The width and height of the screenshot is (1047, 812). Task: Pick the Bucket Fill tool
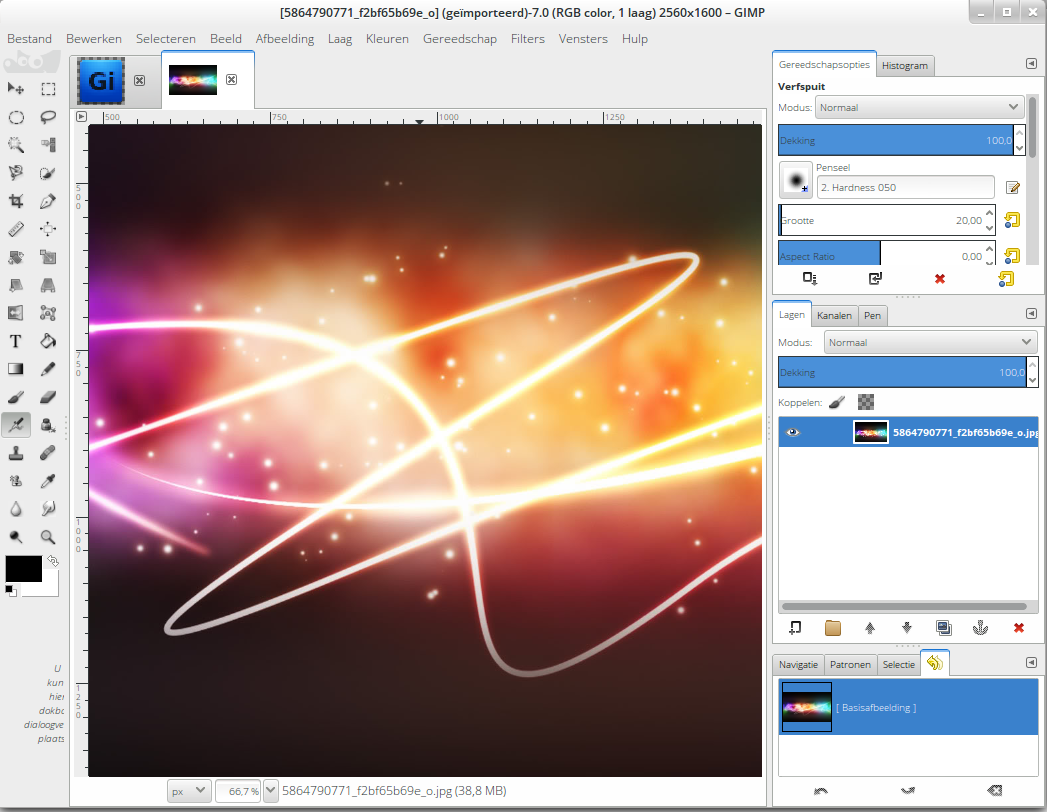point(47,341)
